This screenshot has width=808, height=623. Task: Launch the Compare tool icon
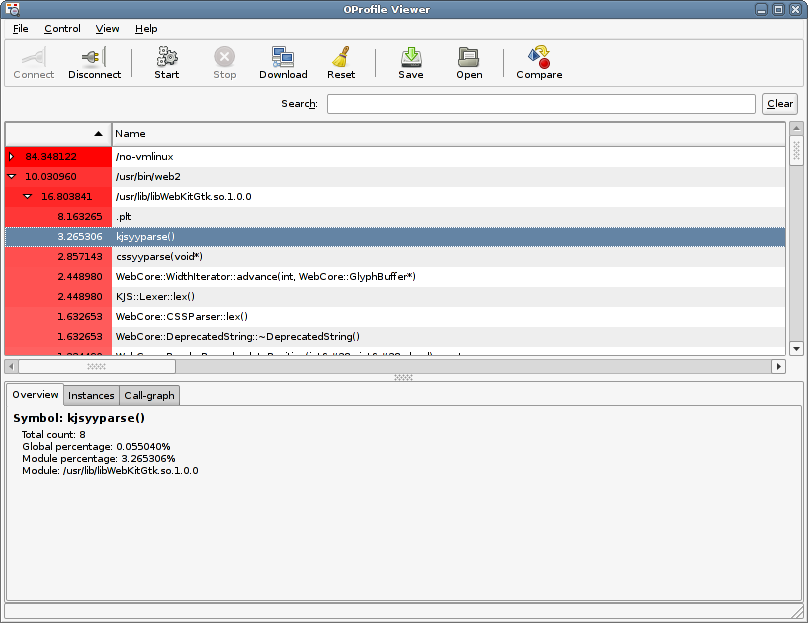pos(539,58)
